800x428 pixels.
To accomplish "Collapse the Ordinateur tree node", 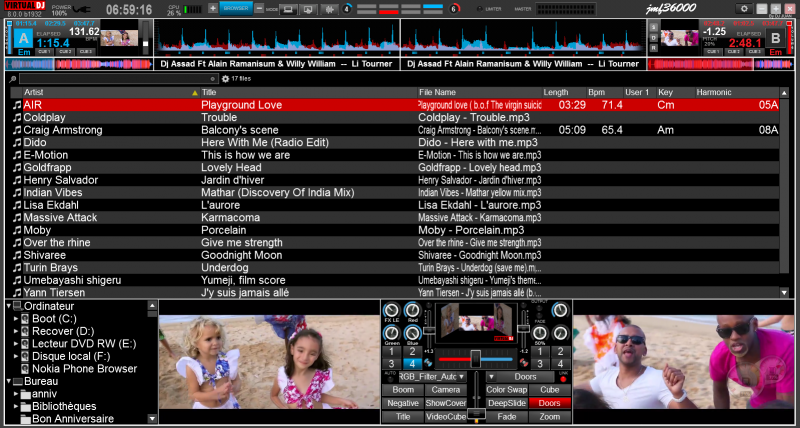I will [x=10, y=306].
